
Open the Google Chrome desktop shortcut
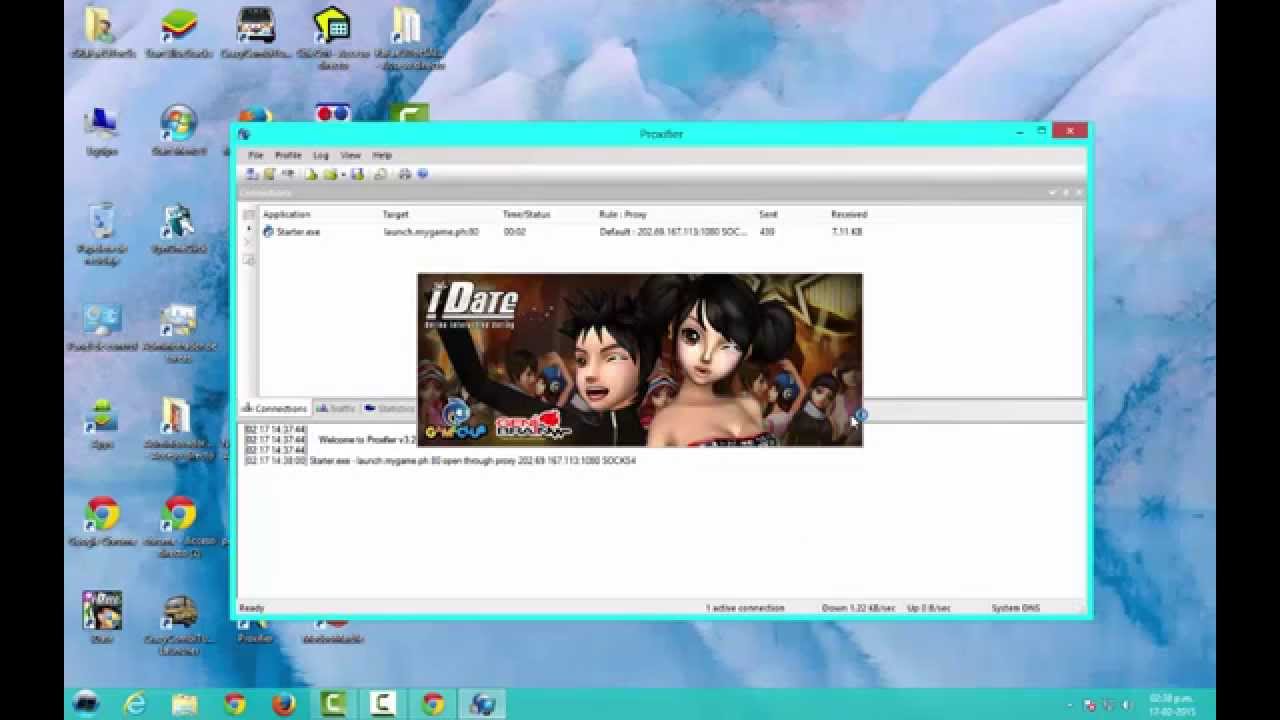(101, 520)
